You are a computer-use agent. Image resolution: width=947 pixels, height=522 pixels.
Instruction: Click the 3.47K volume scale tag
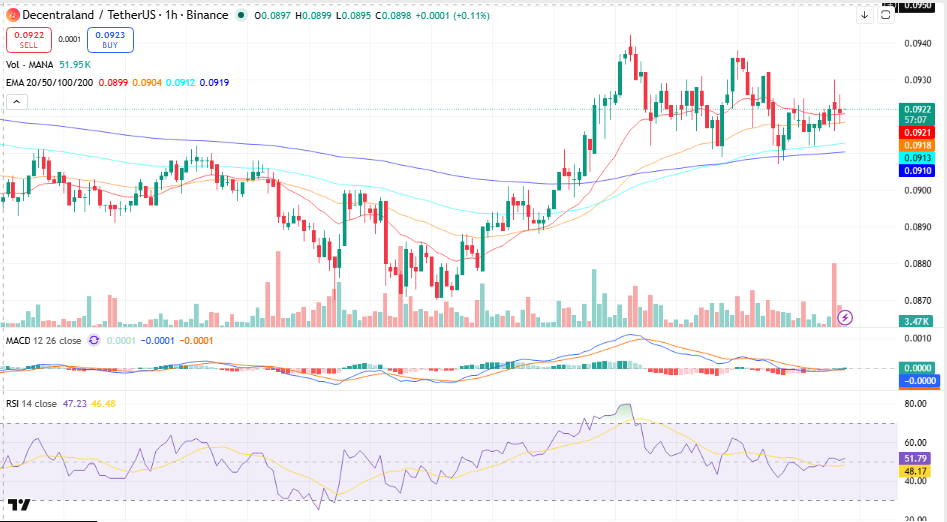tap(917, 321)
